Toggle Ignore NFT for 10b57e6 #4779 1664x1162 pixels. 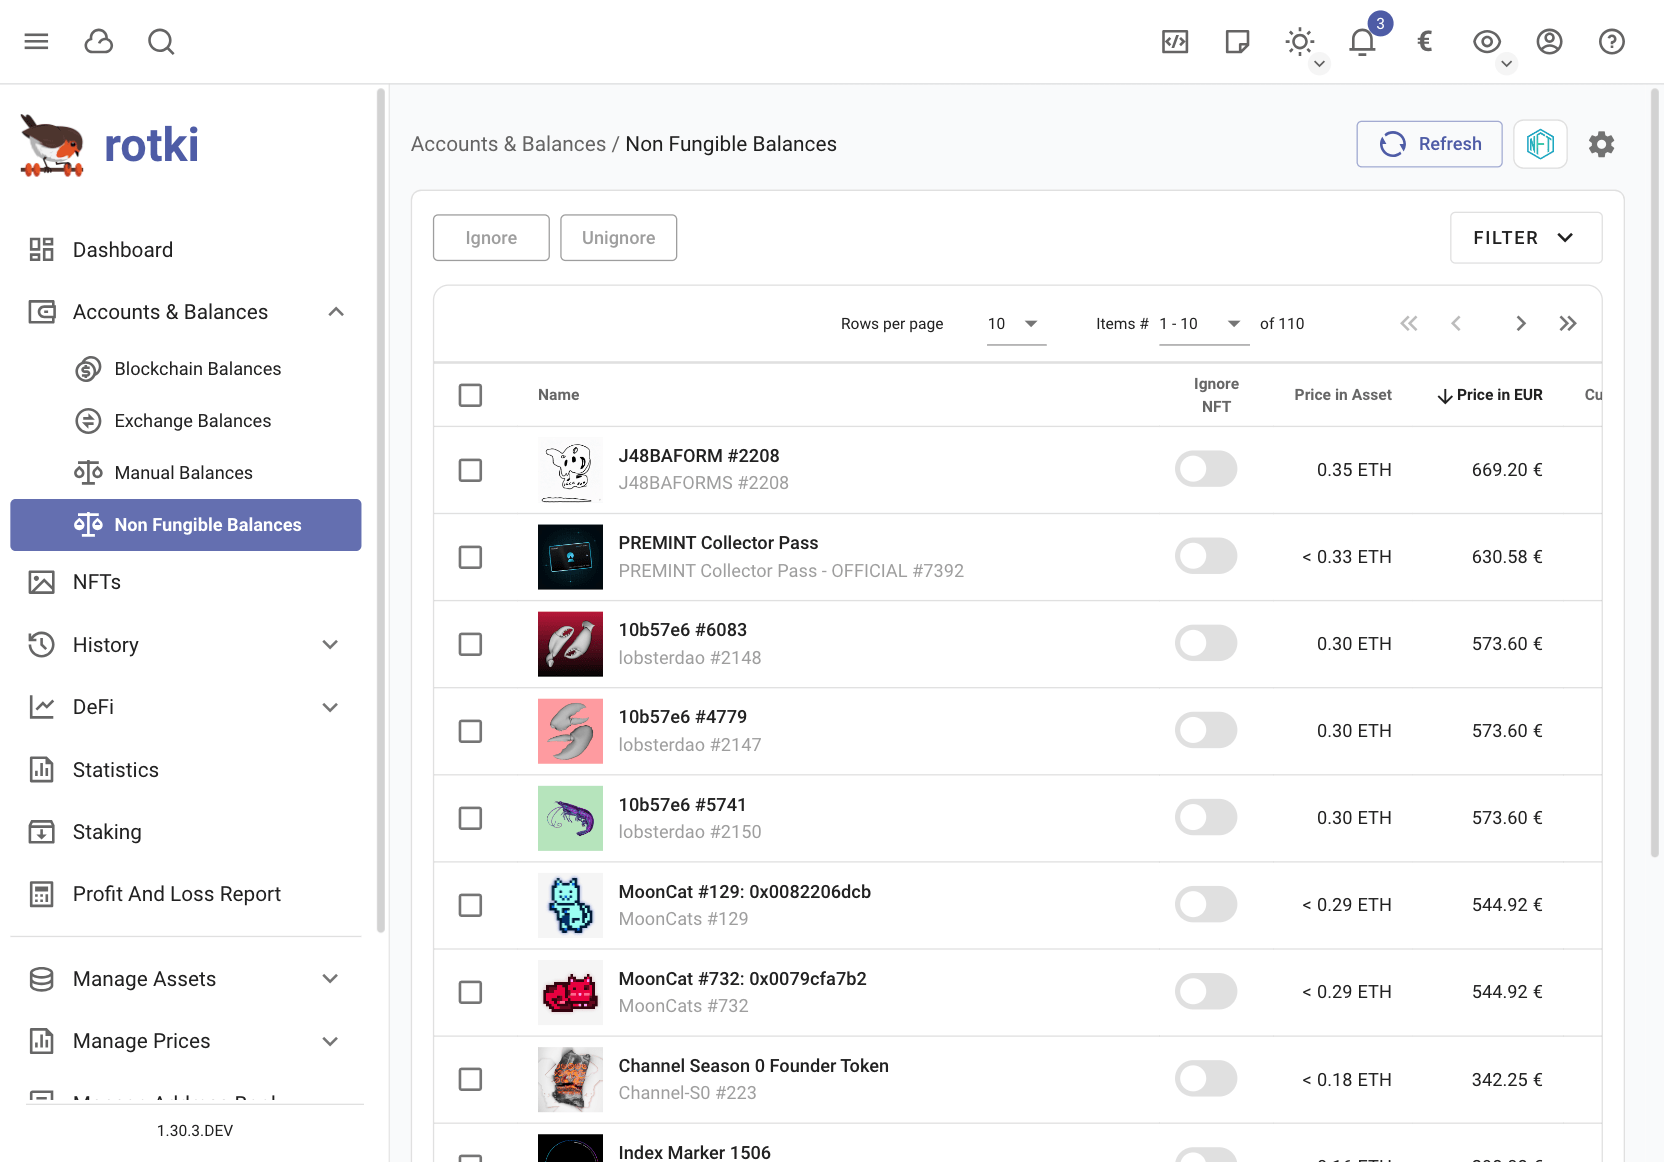click(1206, 730)
